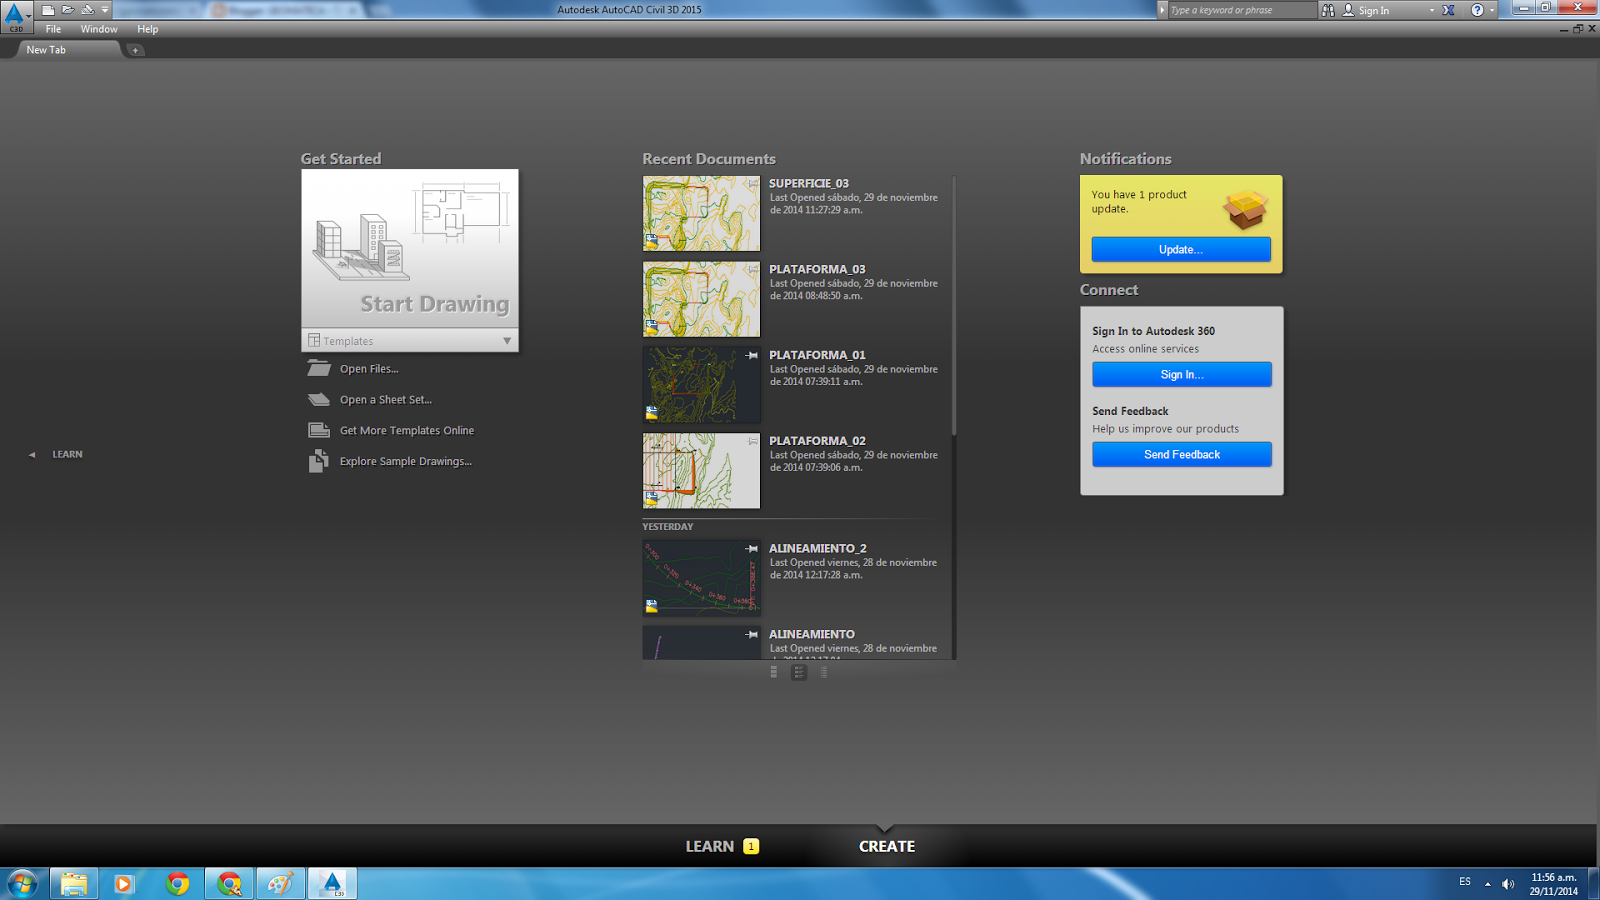Switch to the LEARN page tab
The height and width of the screenshot is (900, 1600).
[722, 846]
